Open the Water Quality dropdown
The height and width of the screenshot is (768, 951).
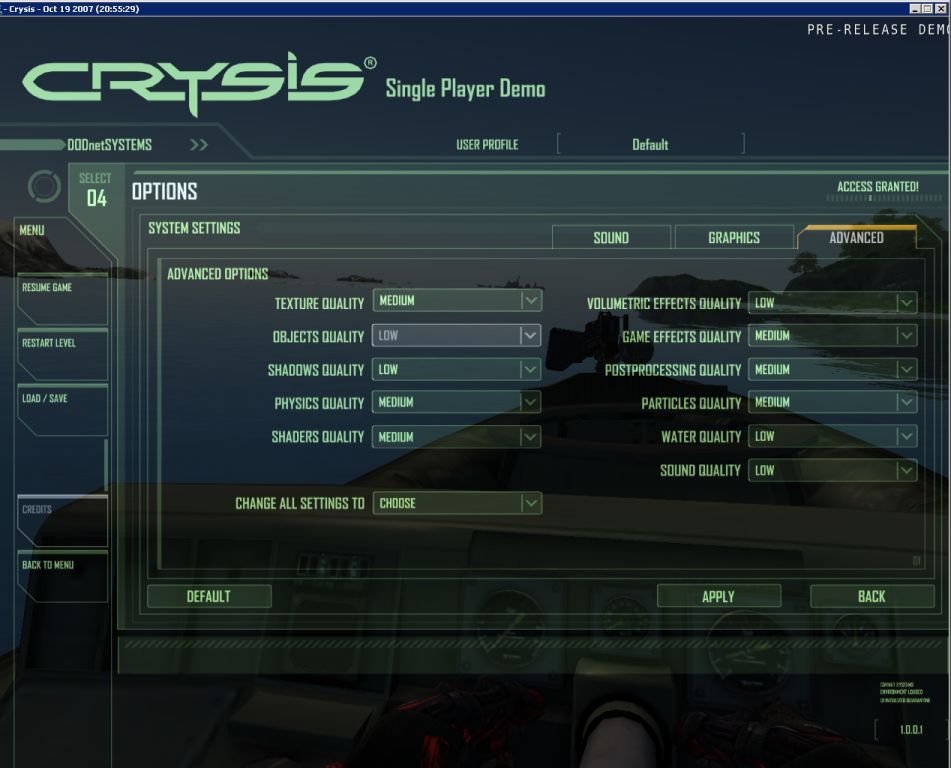(832, 436)
